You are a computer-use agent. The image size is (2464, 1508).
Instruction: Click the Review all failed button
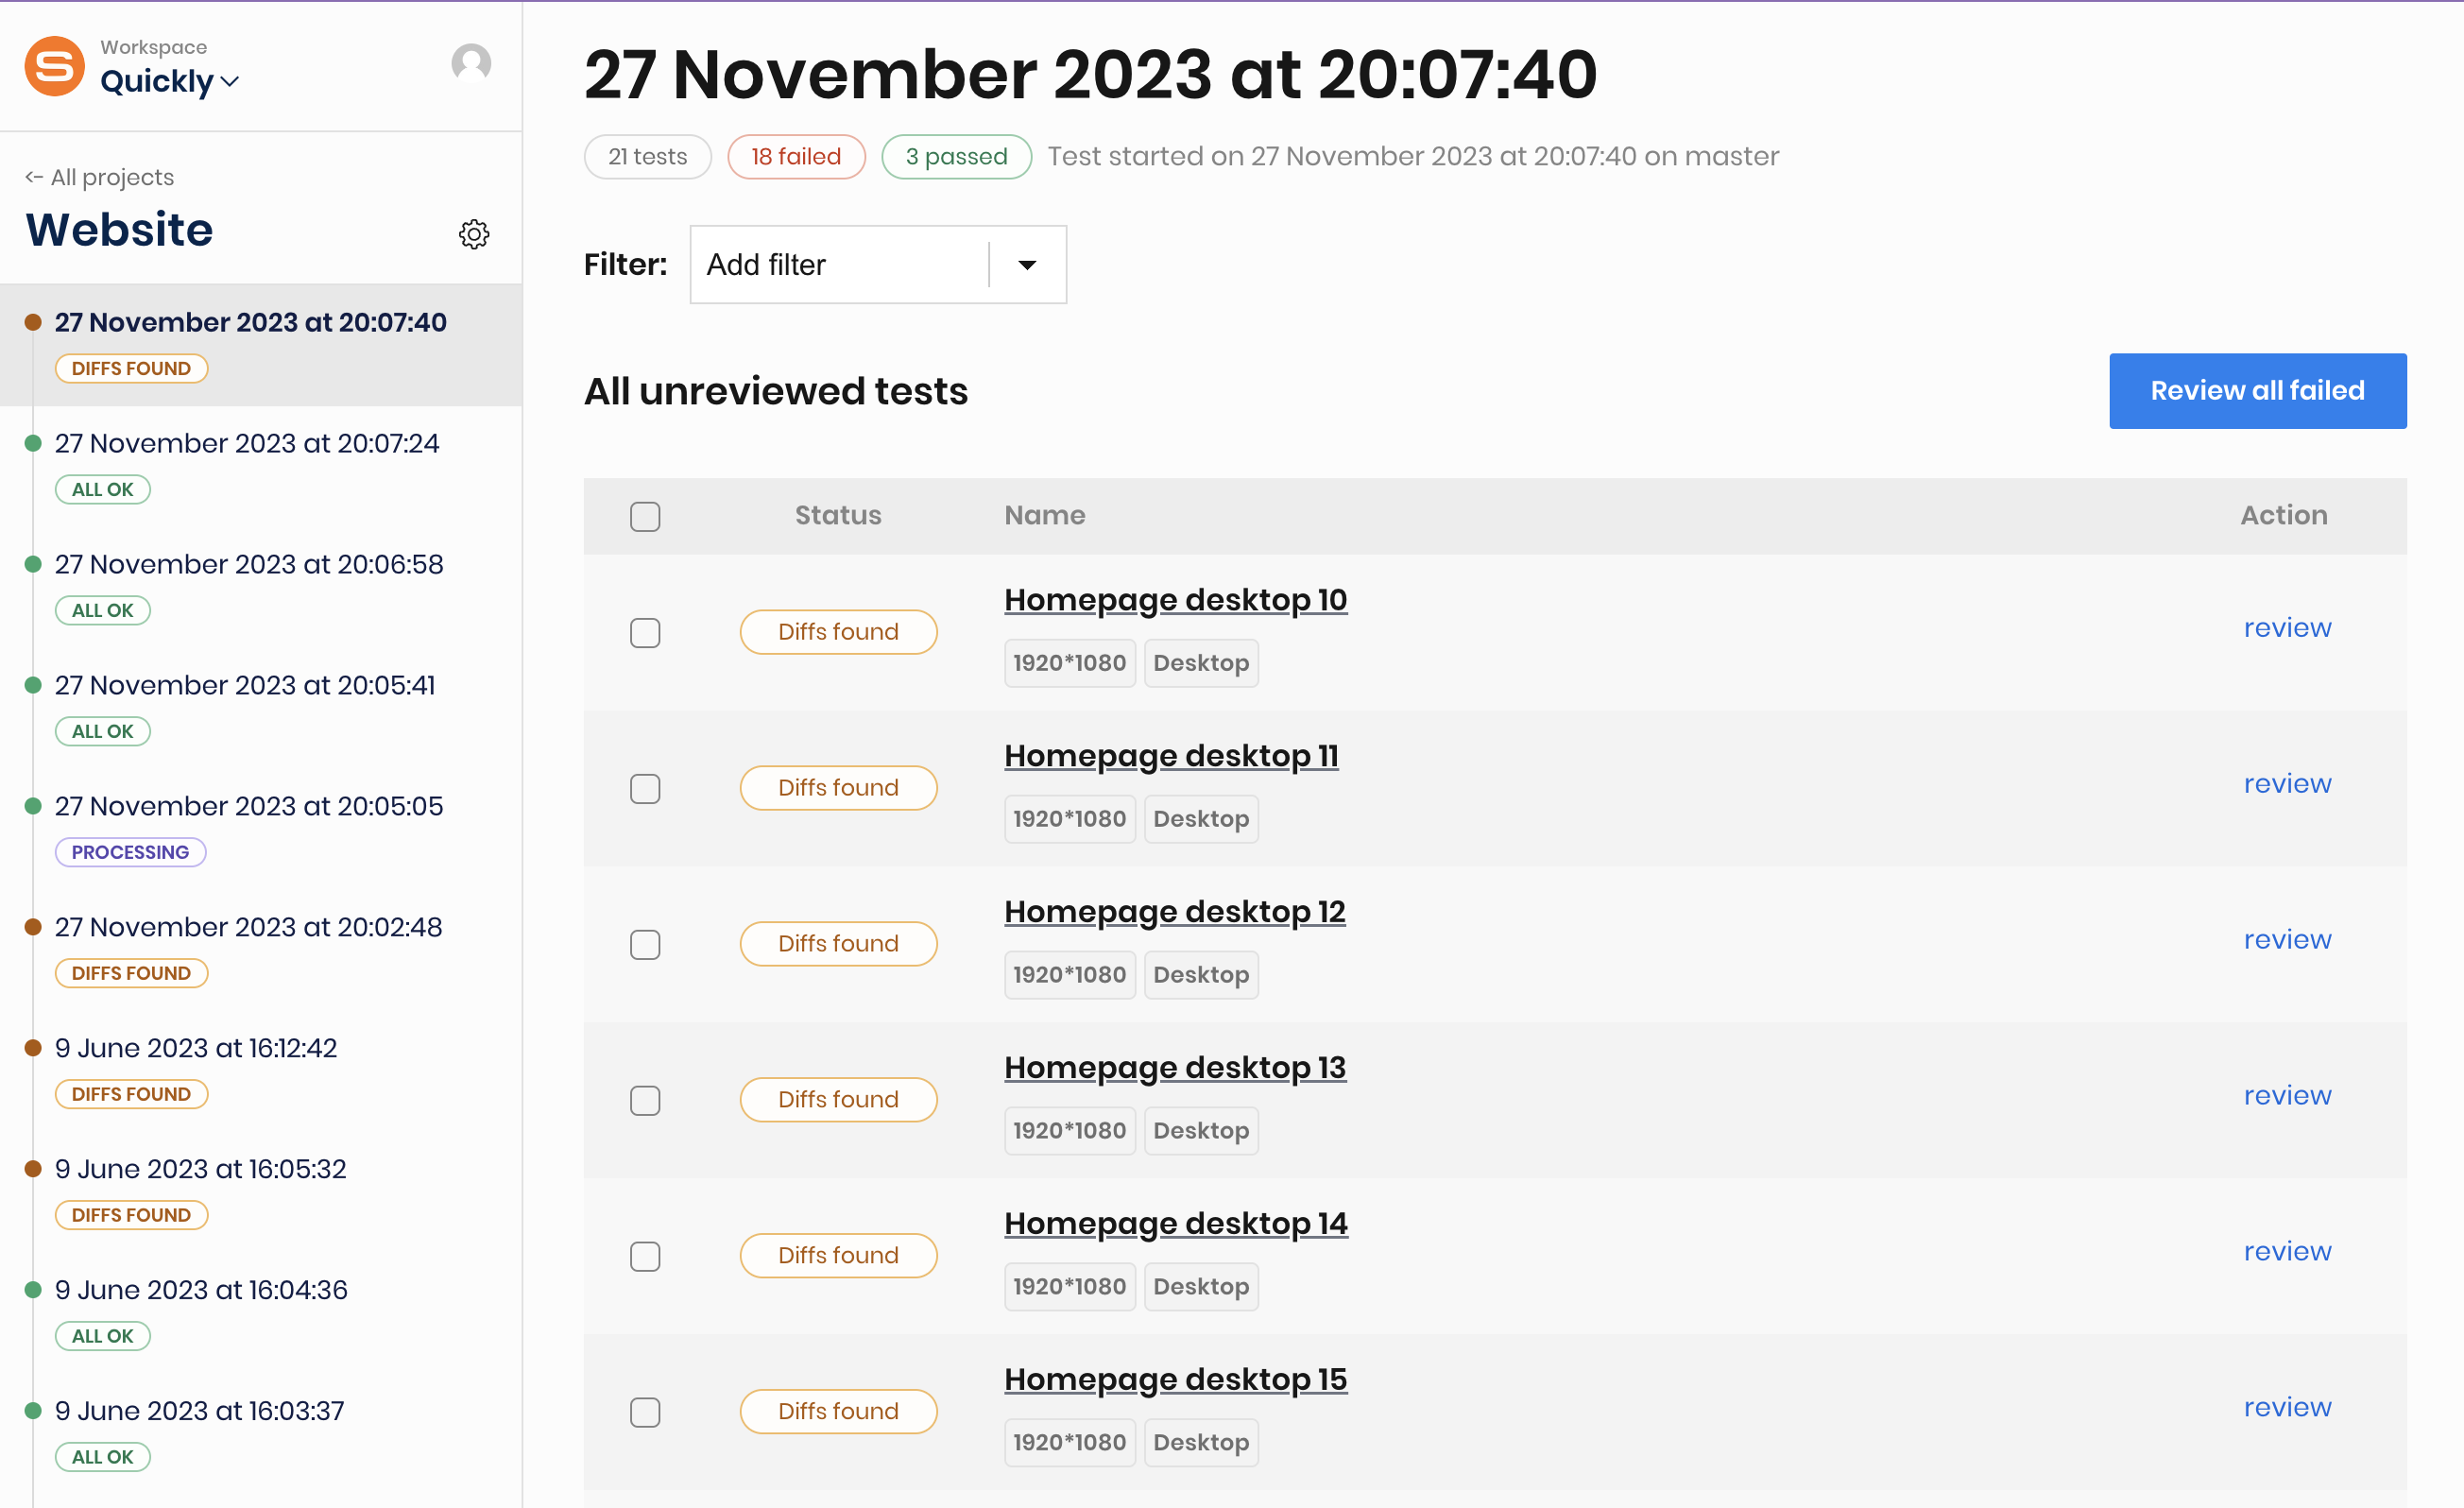[2257, 391]
